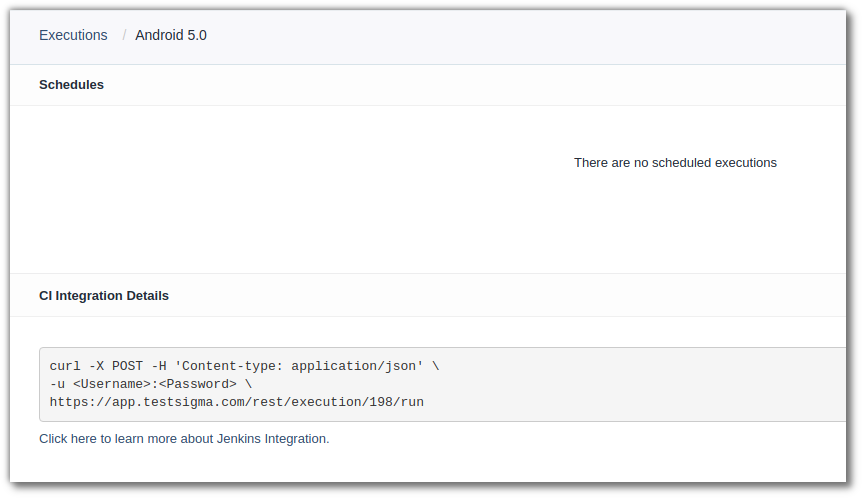862x498 pixels.
Task: Click the word 'curl' in the code block
Action: click(65, 366)
